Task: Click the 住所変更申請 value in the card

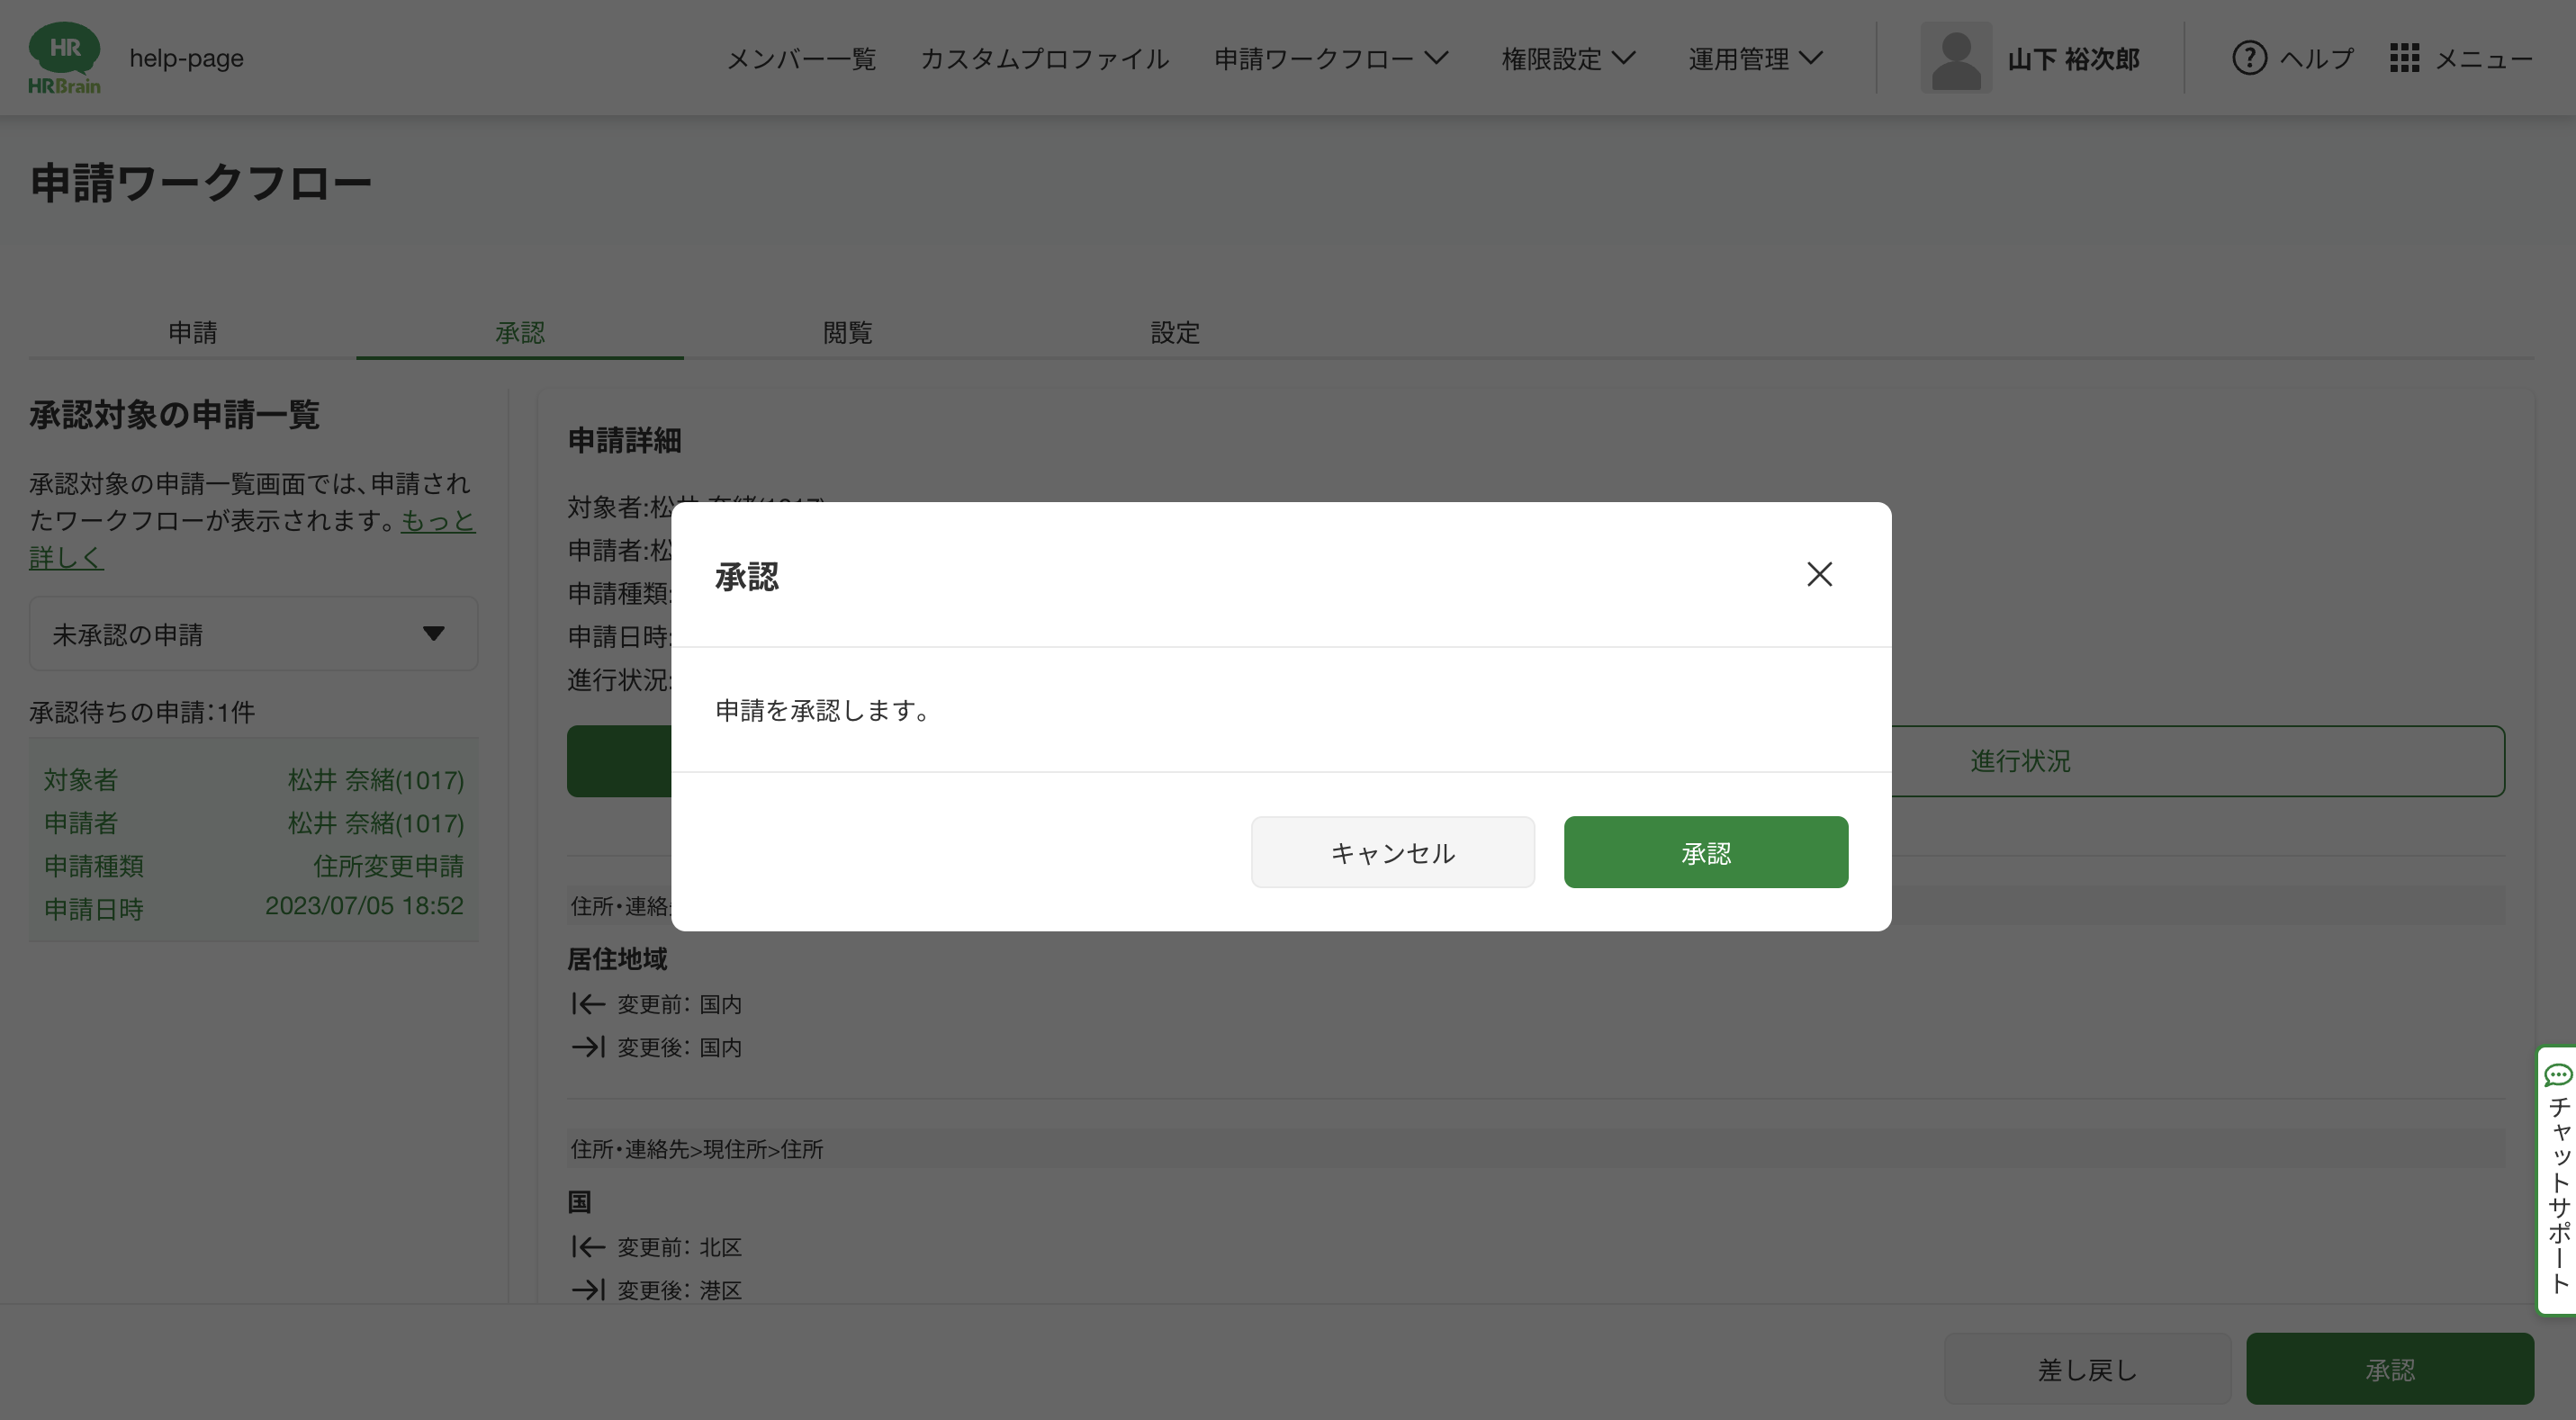Action: [x=388, y=866]
